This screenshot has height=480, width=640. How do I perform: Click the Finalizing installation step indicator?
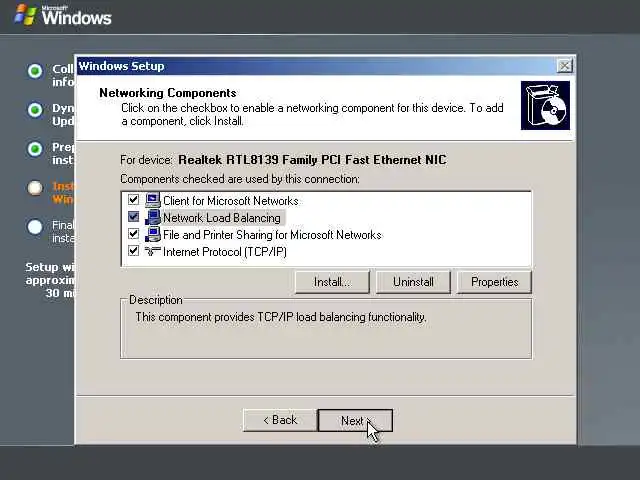35,227
